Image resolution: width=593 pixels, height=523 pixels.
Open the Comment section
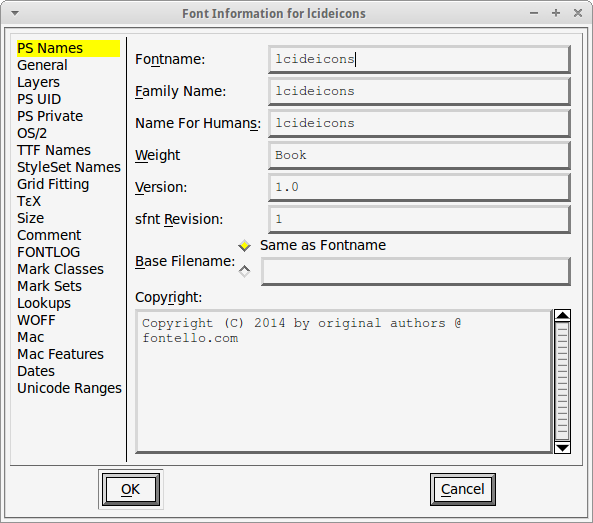49,236
